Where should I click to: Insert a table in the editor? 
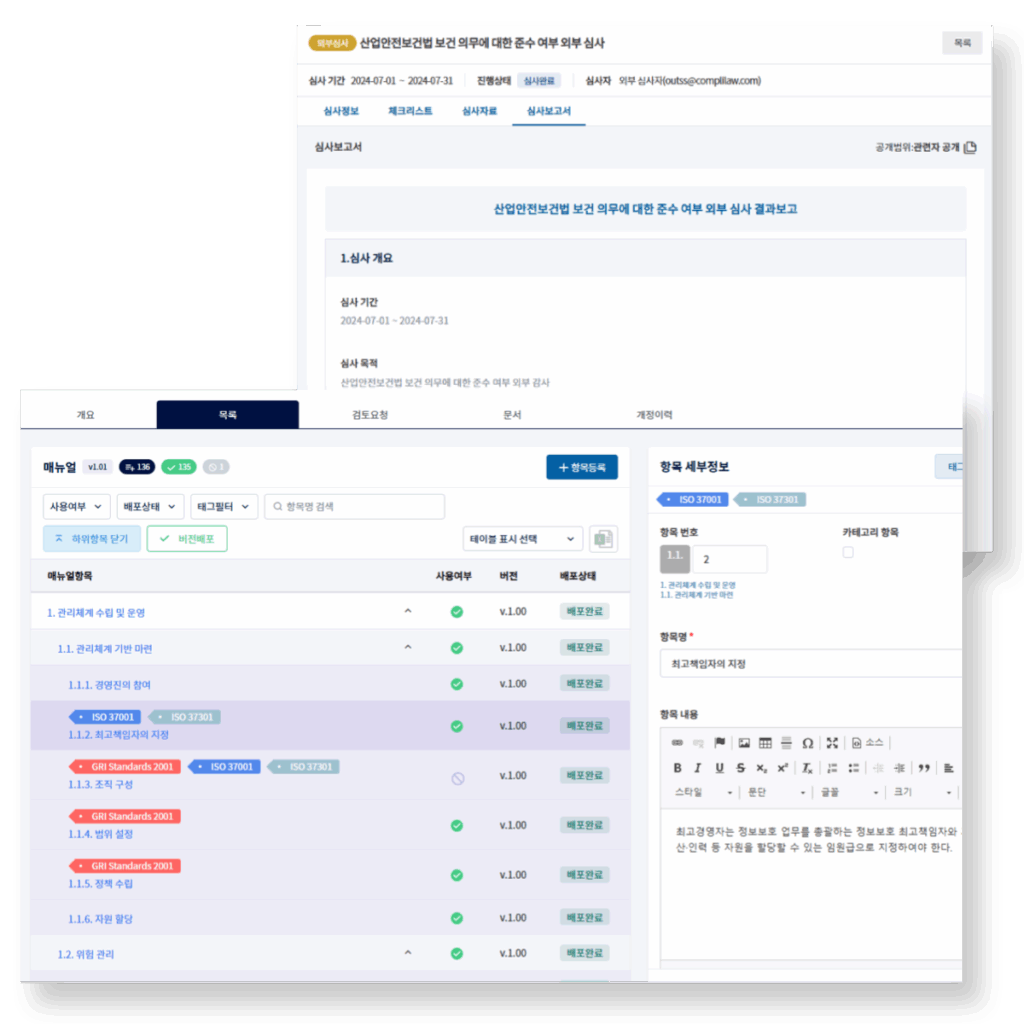(x=765, y=743)
